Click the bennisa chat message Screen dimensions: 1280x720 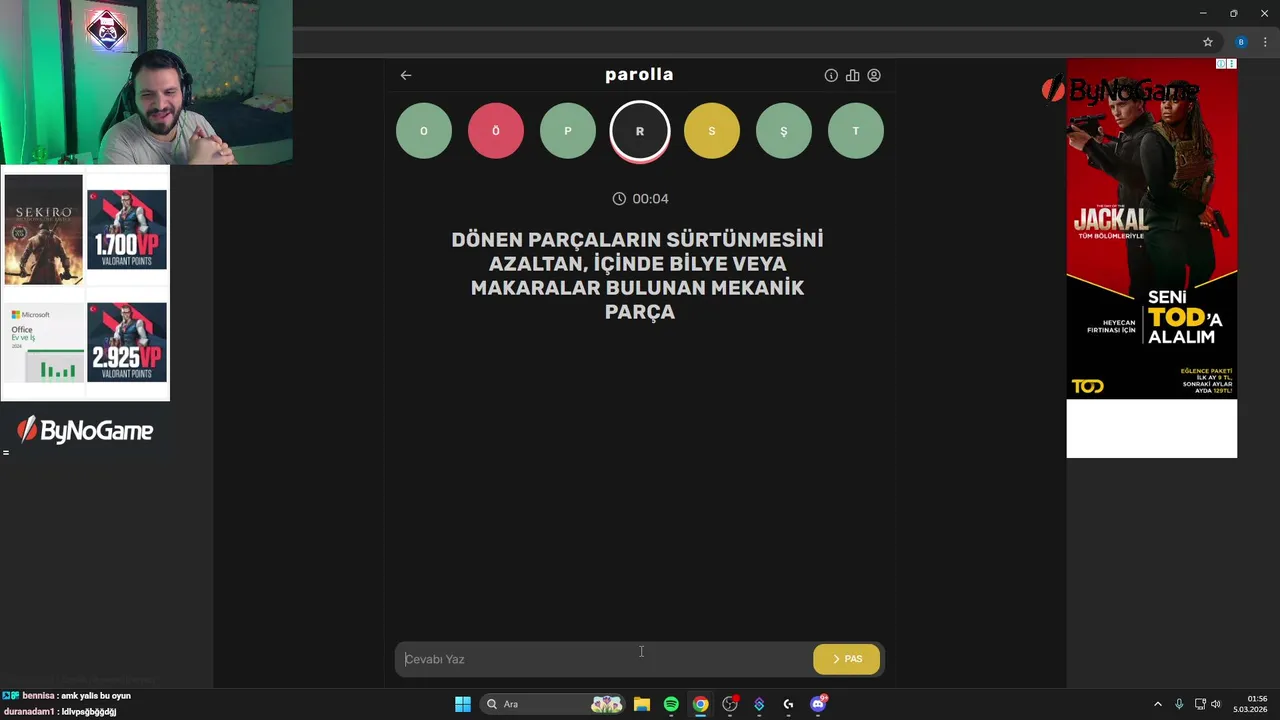pos(67,695)
